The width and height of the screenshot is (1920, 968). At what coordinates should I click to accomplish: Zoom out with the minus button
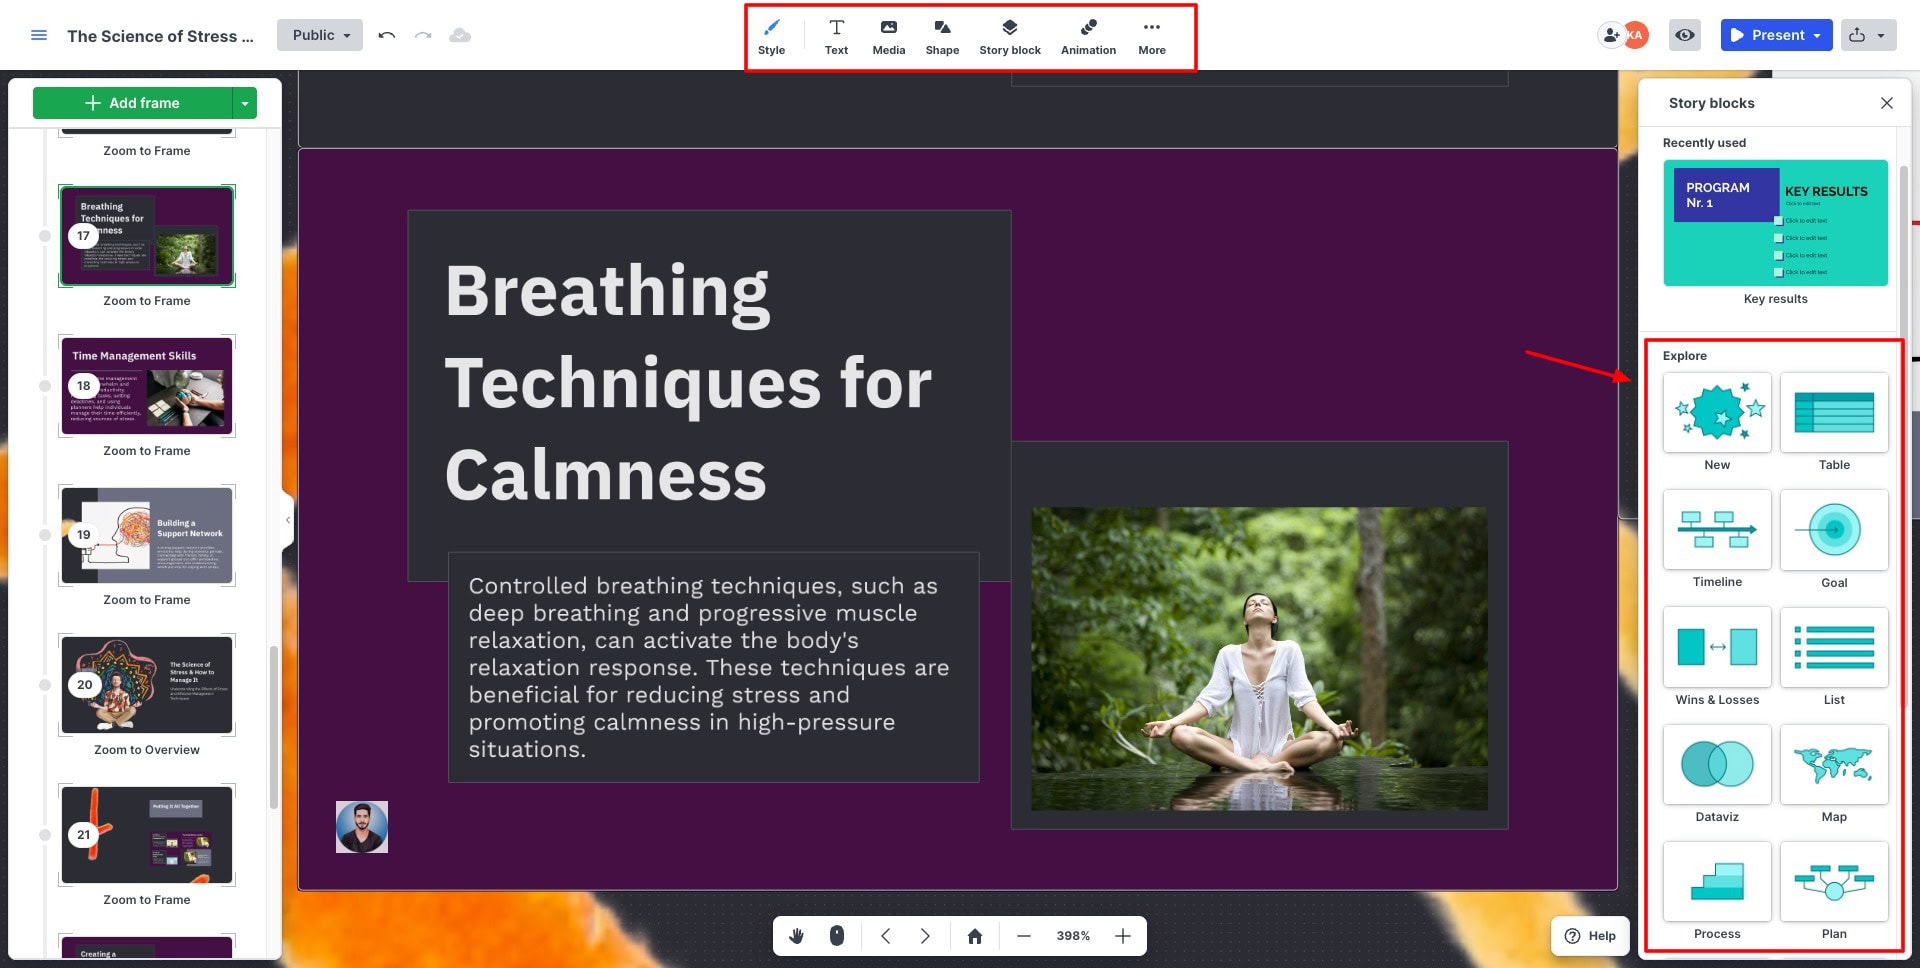tap(1023, 936)
